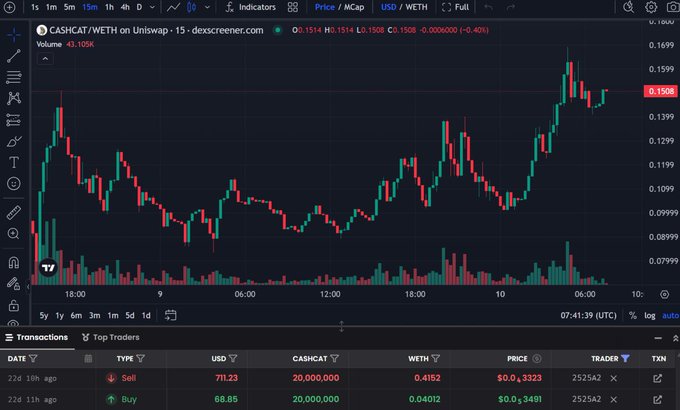The width and height of the screenshot is (680, 410).
Task: Set interval to 4h
Action: (x=125, y=7)
